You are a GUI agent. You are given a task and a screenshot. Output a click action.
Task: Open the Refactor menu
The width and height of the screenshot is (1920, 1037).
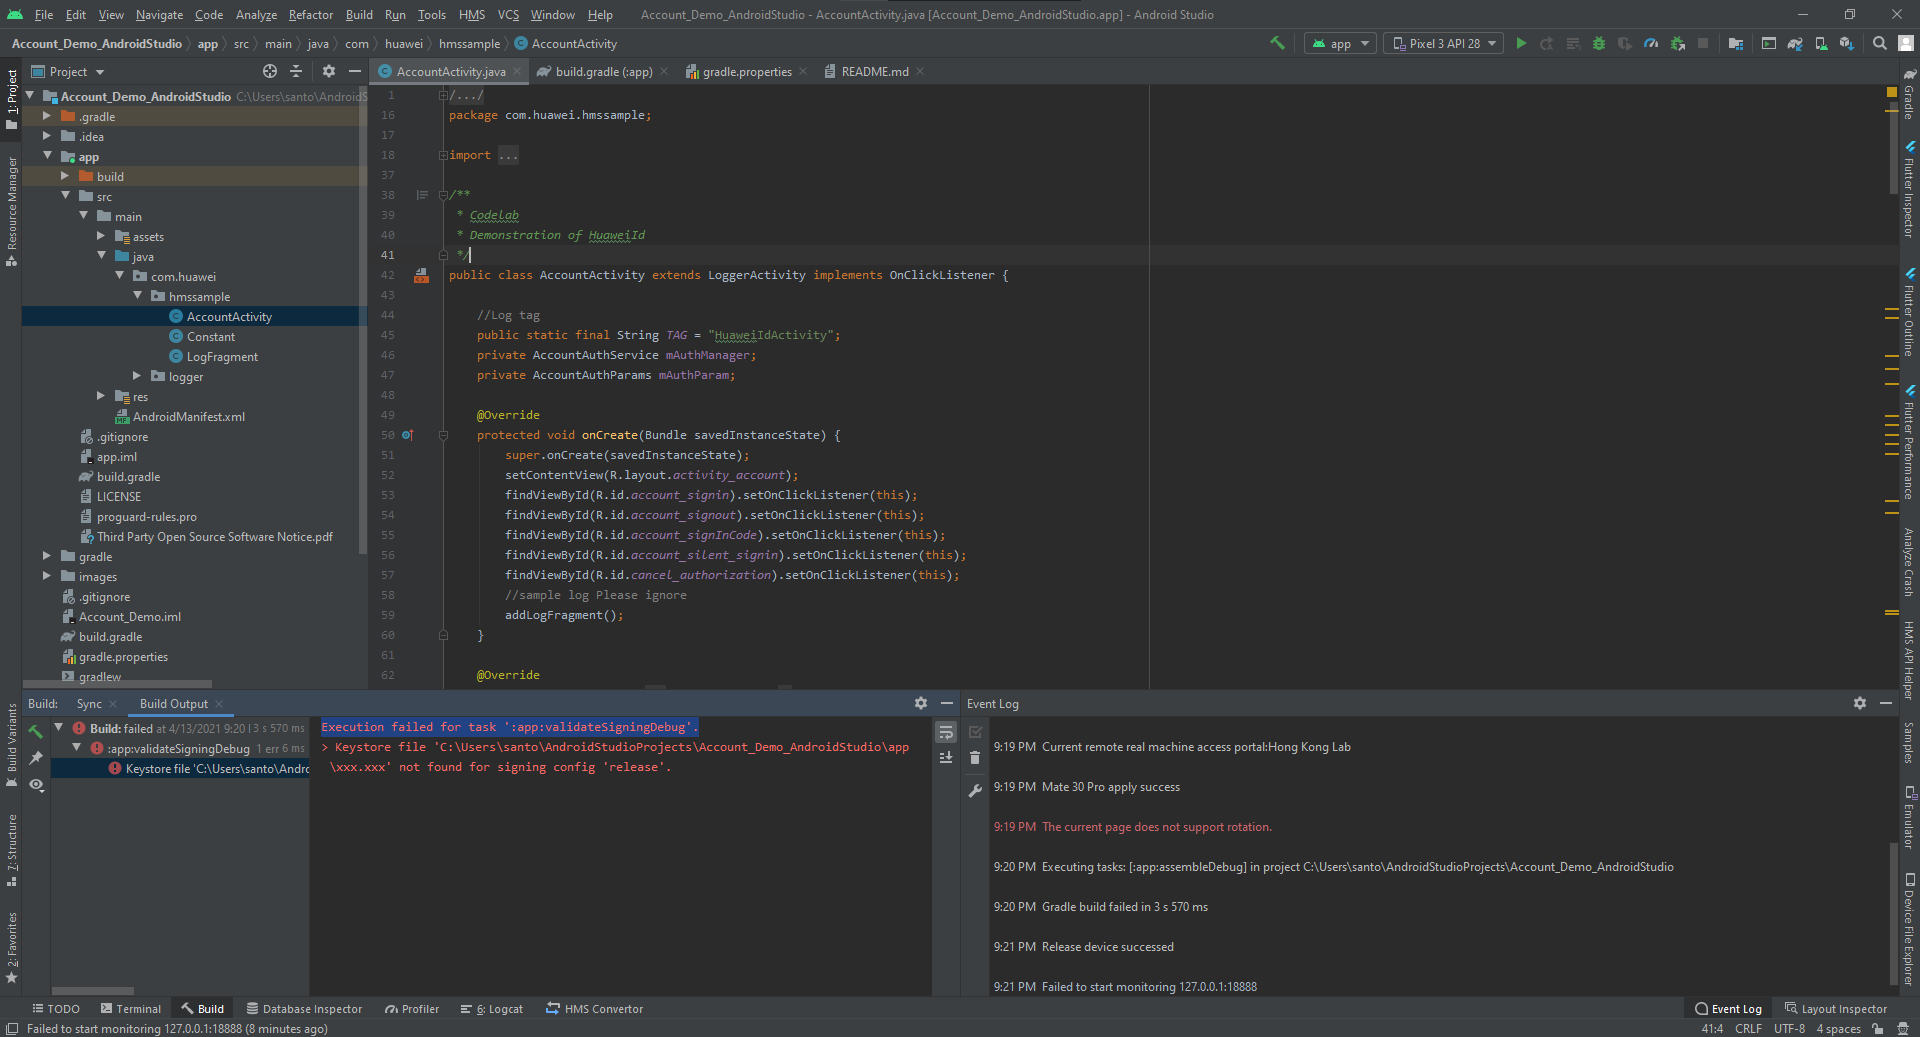pyautogui.click(x=310, y=15)
